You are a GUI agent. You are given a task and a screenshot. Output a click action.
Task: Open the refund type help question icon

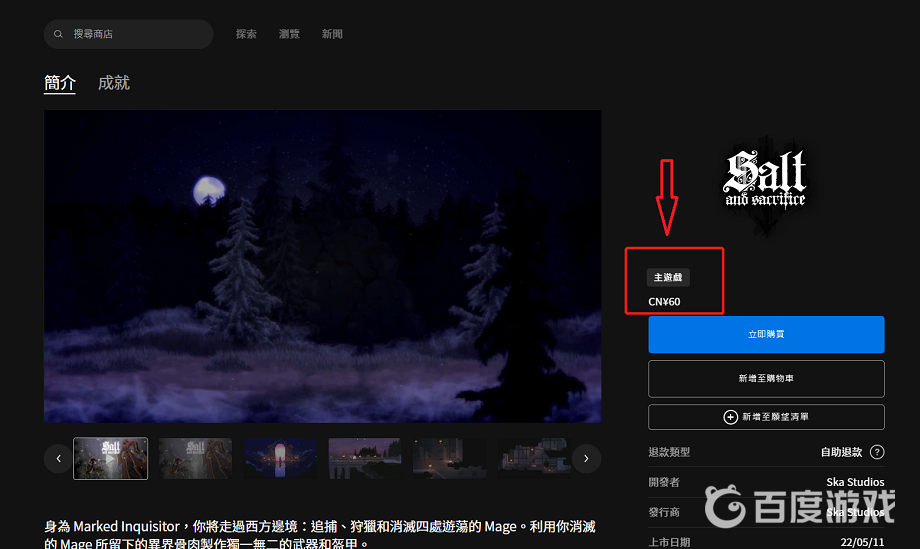click(x=877, y=452)
